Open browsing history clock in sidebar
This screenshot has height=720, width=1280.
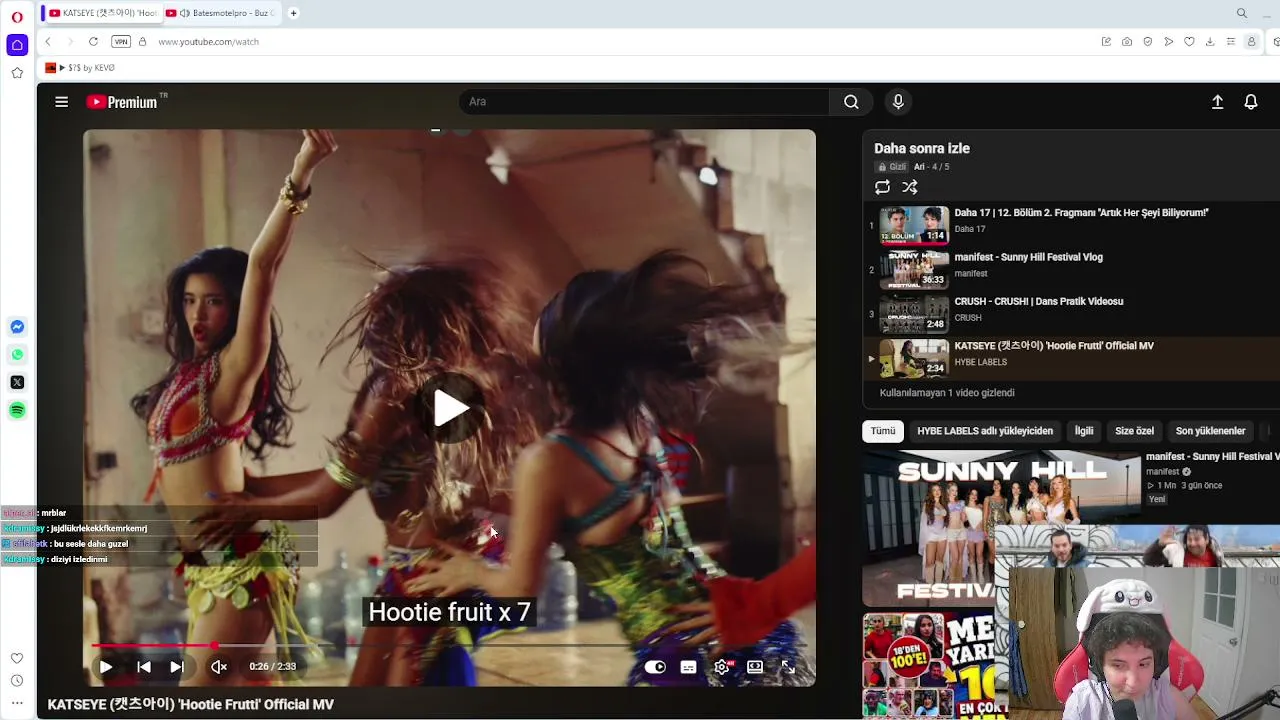[17, 681]
